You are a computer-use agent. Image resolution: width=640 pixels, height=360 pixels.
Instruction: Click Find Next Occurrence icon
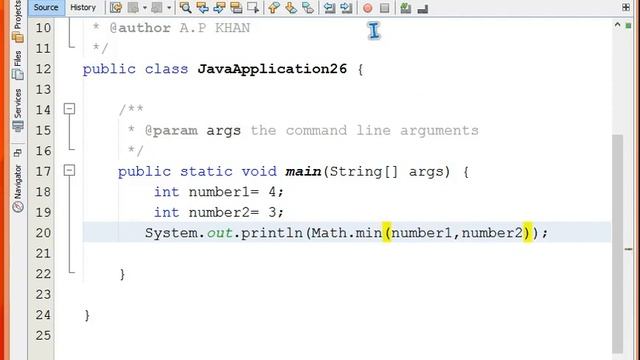click(219, 7)
